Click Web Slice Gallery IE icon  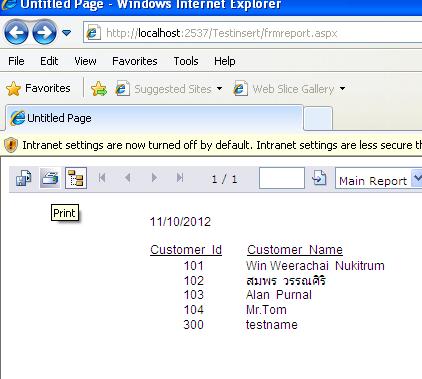tap(240, 89)
